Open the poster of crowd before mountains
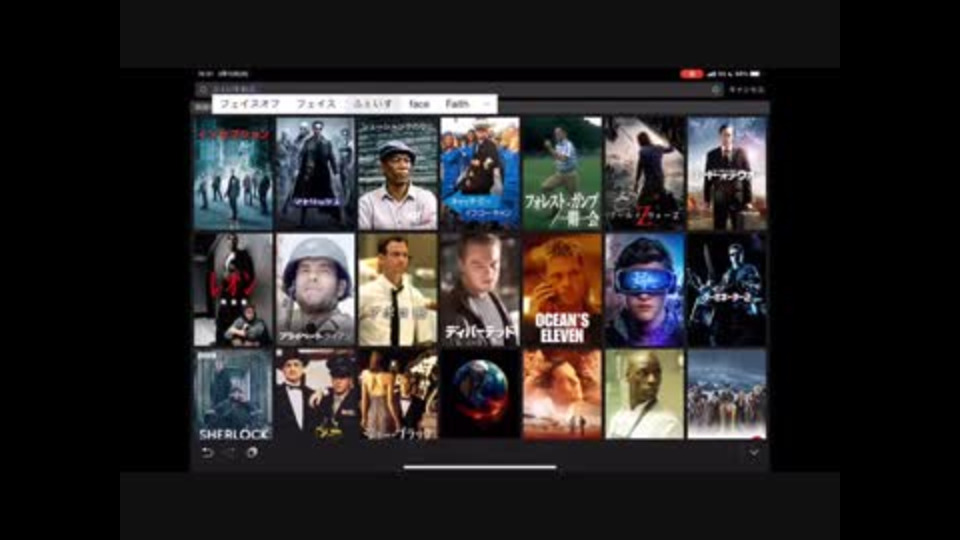Image resolution: width=960 pixels, height=540 pixels. pos(727,394)
